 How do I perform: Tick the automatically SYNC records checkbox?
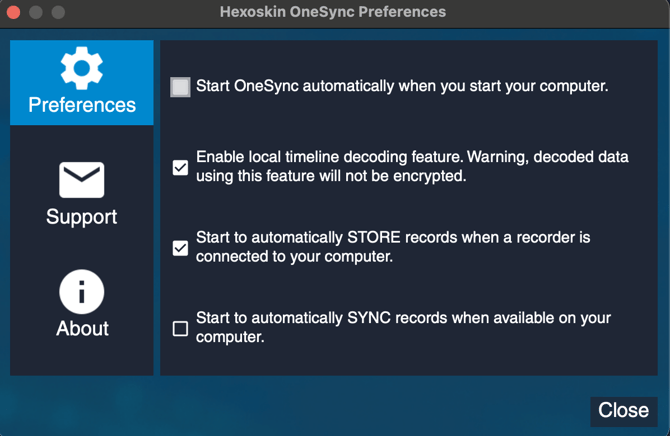(180, 328)
